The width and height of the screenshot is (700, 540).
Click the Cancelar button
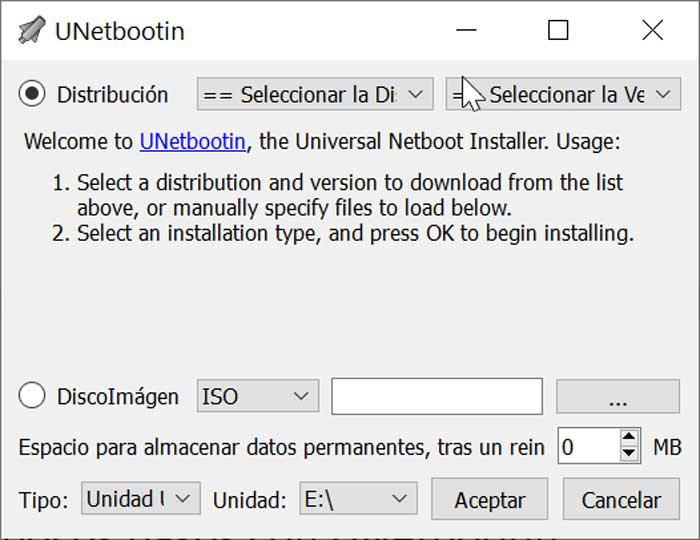click(x=621, y=499)
